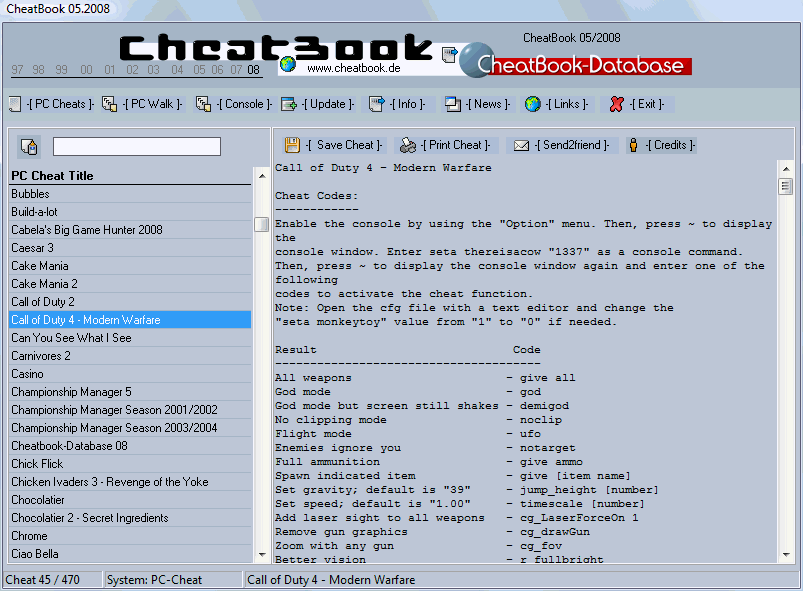The height and width of the screenshot is (591, 803).
Task: Open the PC Cheats menu
Action: pos(60,104)
